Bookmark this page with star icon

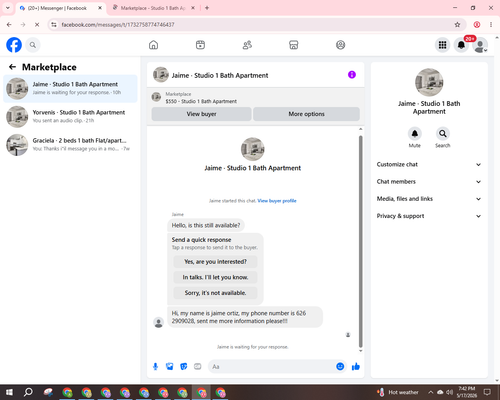(x=457, y=25)
